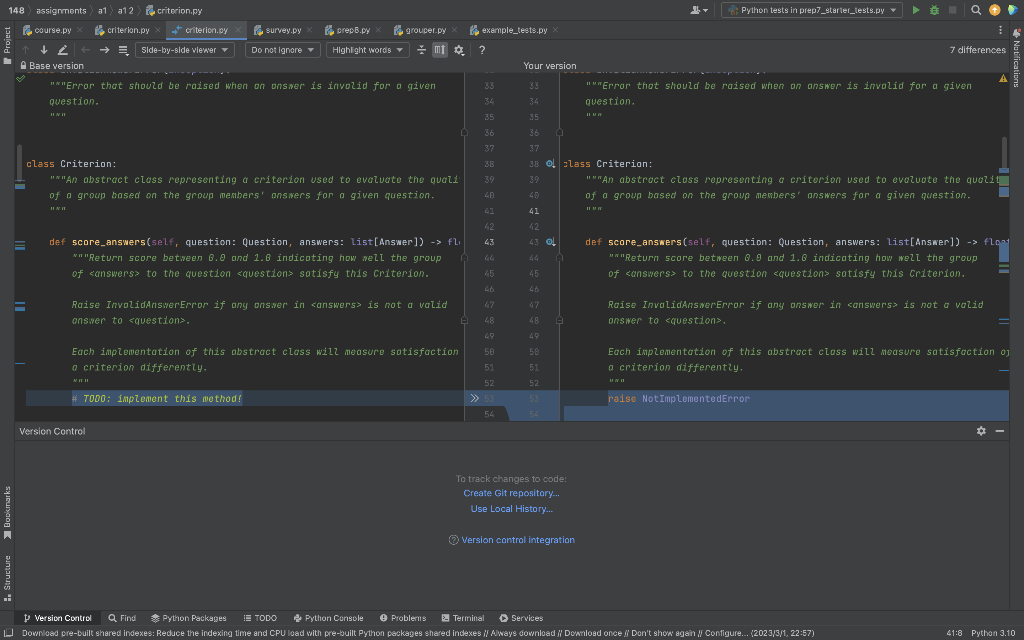
Task: Open Search Everywhere magnifier icon
Action: pos(976,10)
